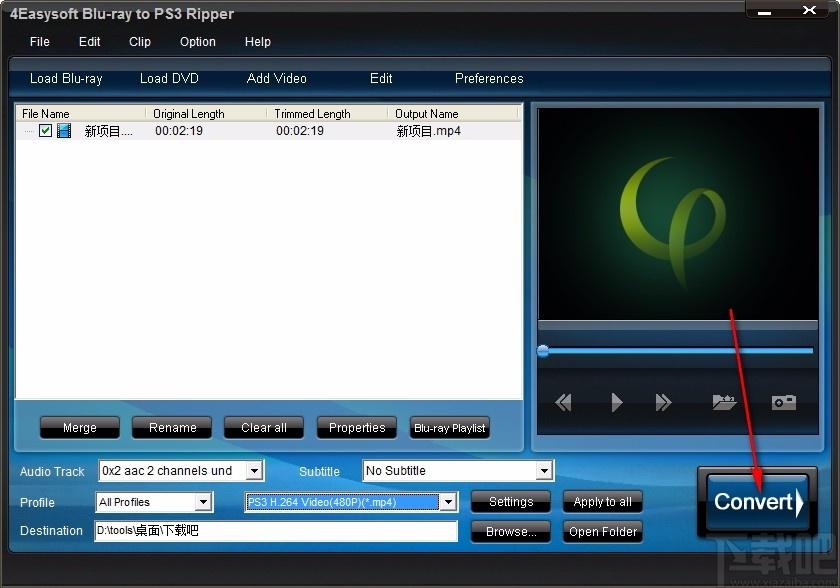Click the Open Folder button
Screen dimensions: 840x588
click(603, 532)
